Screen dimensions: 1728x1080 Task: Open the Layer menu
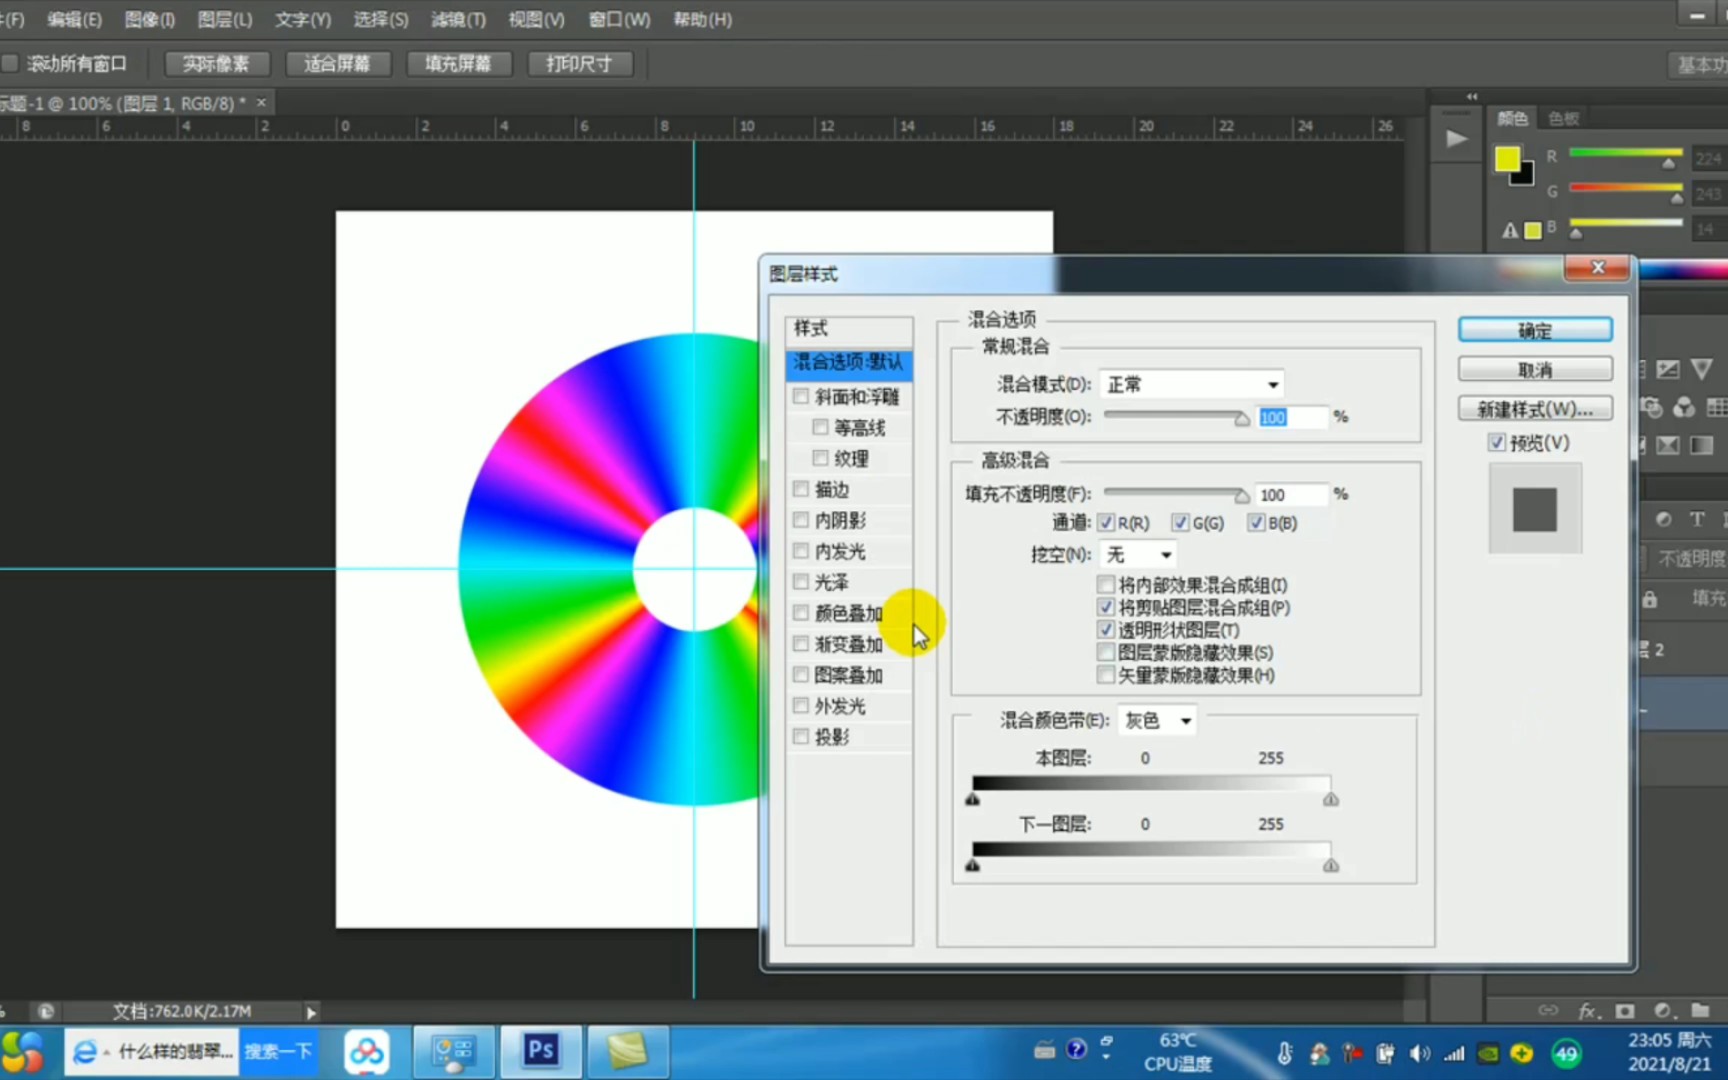(x=225, y=19)
